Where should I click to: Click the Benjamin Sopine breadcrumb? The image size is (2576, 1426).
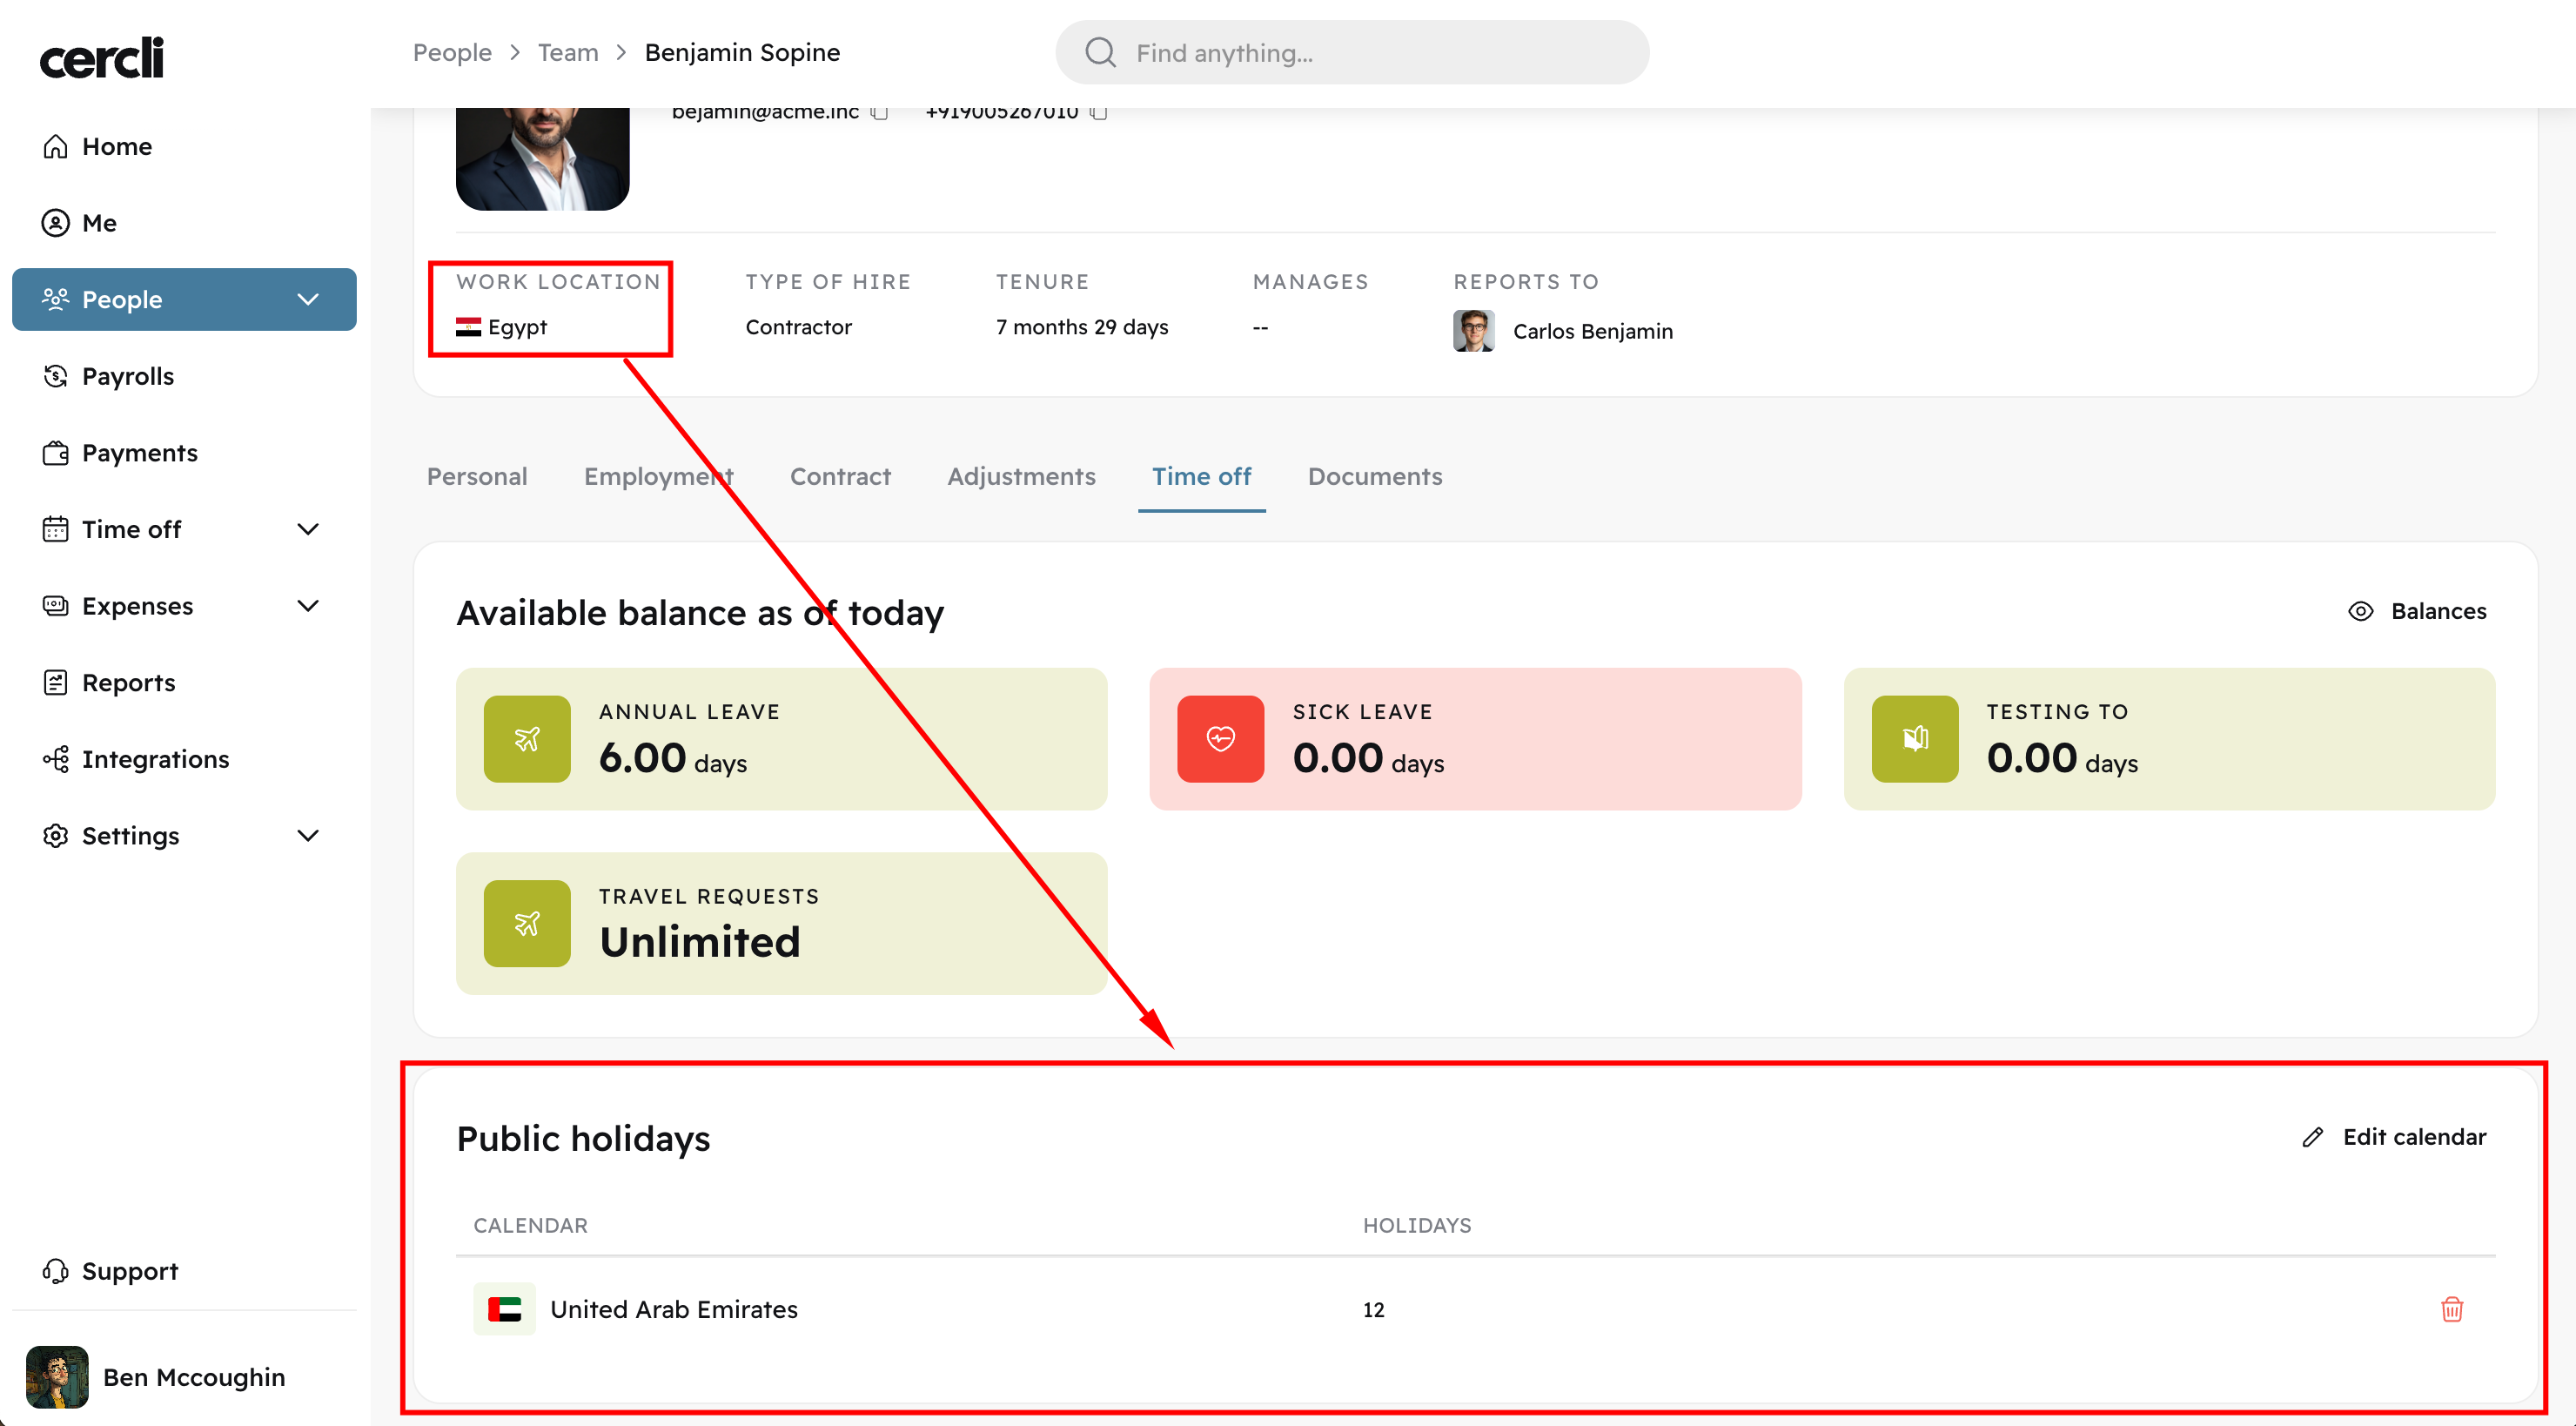point(742,52)
